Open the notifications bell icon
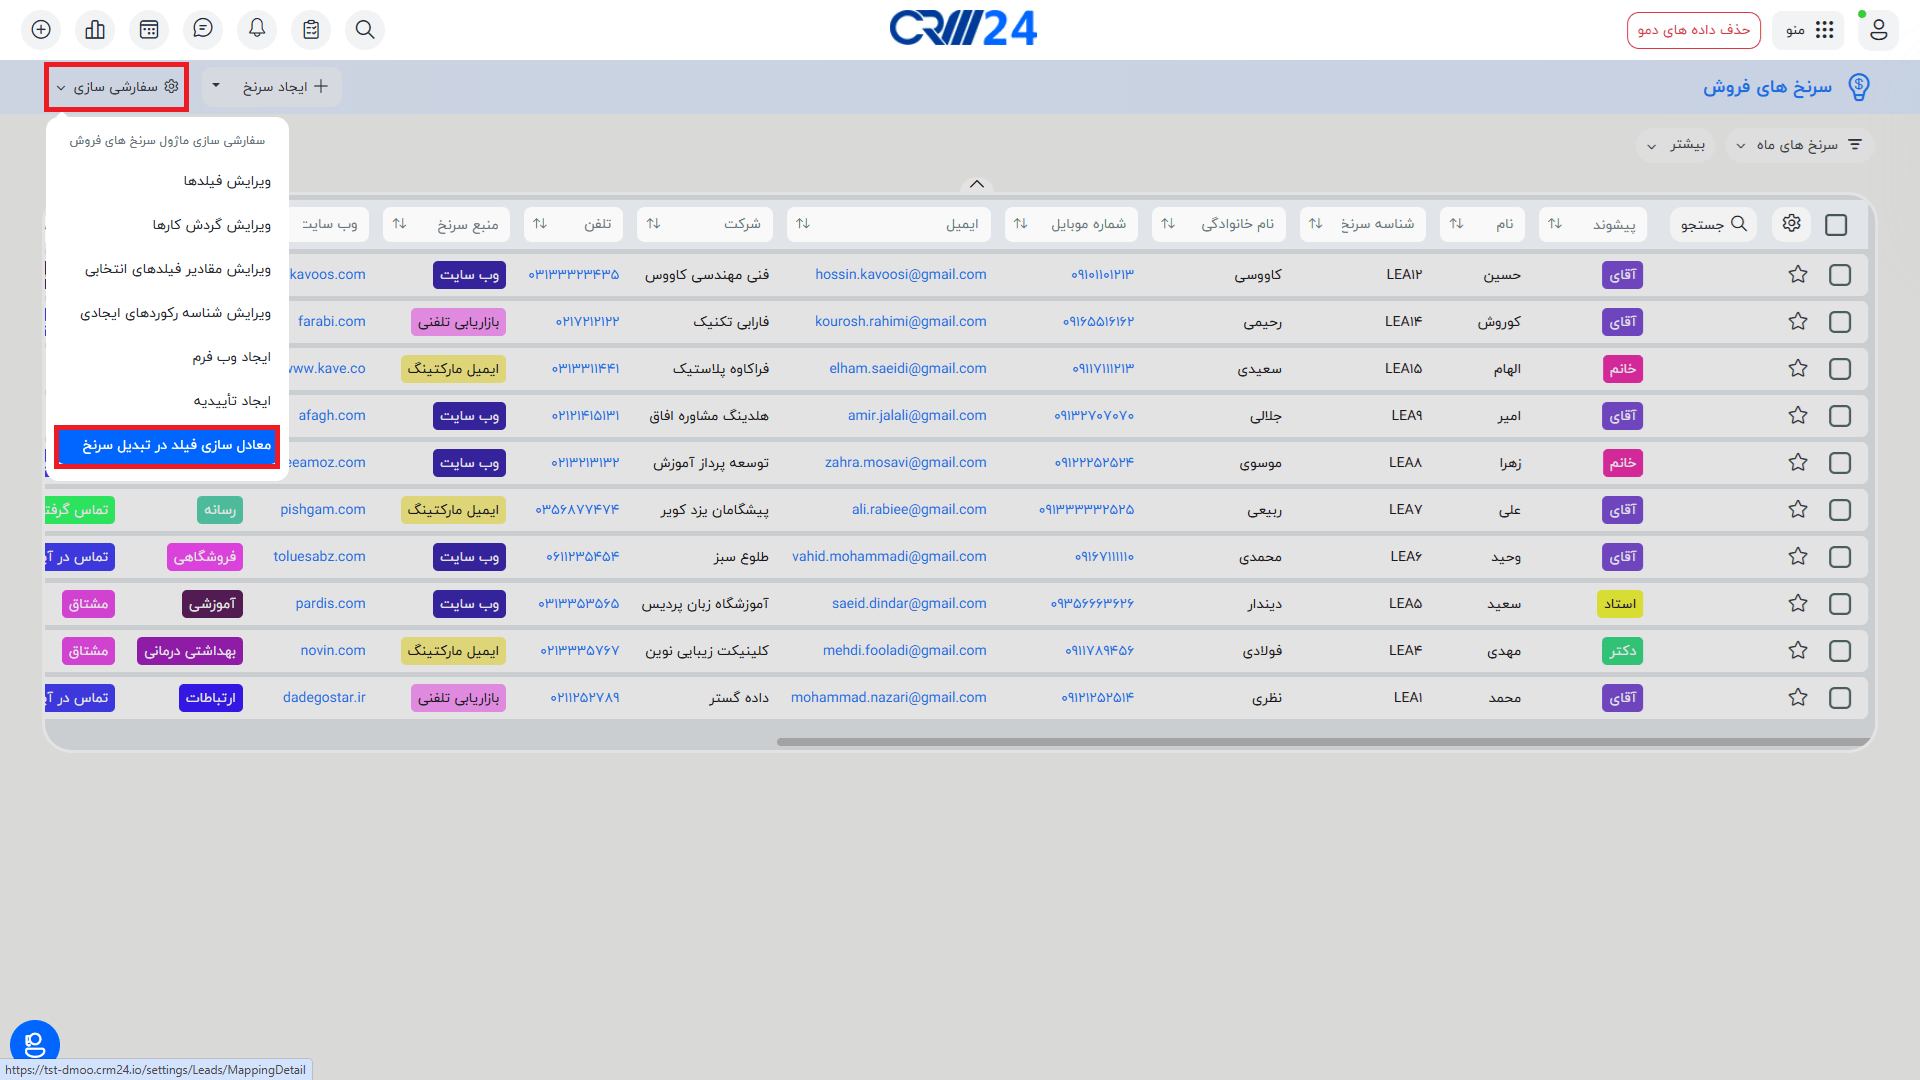The width and height of the screenshot is (1920, 1080). pos(257,30)
